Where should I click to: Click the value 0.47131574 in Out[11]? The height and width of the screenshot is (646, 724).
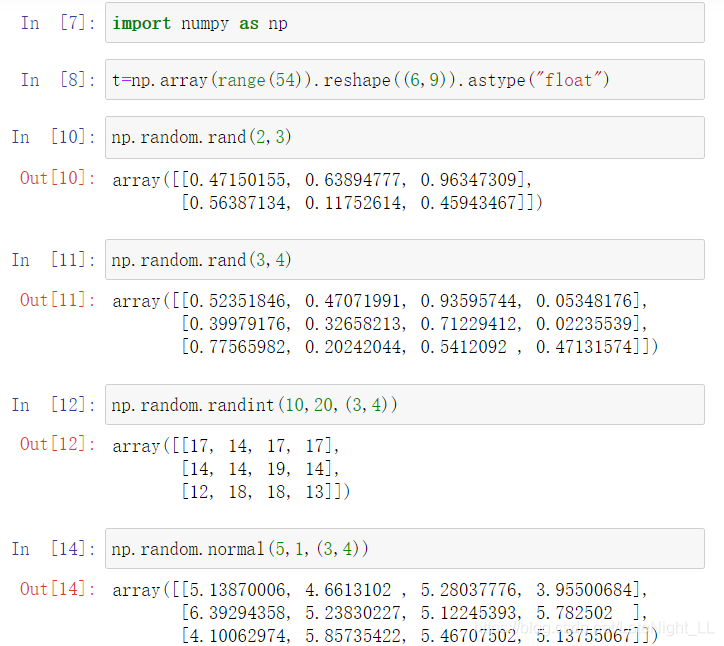584,347
